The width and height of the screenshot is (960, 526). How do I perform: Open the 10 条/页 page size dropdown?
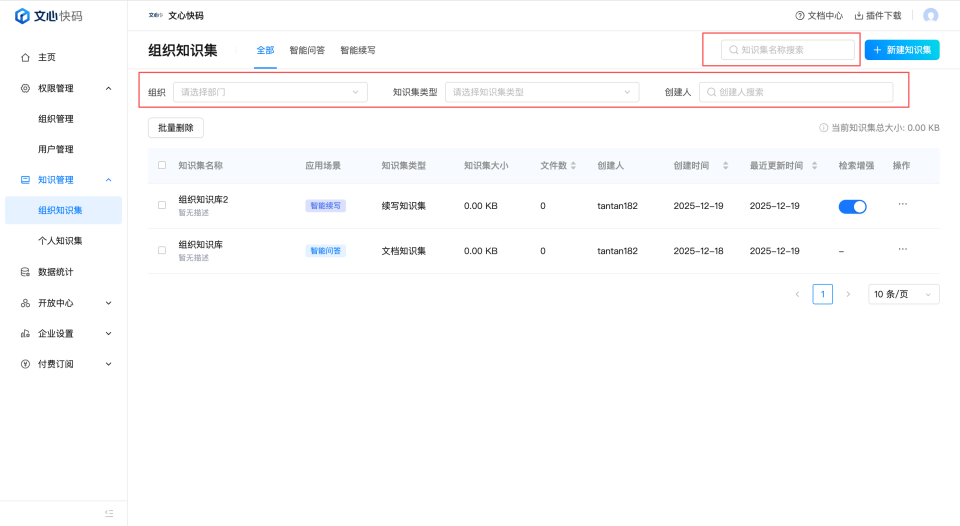click(903, 294)
